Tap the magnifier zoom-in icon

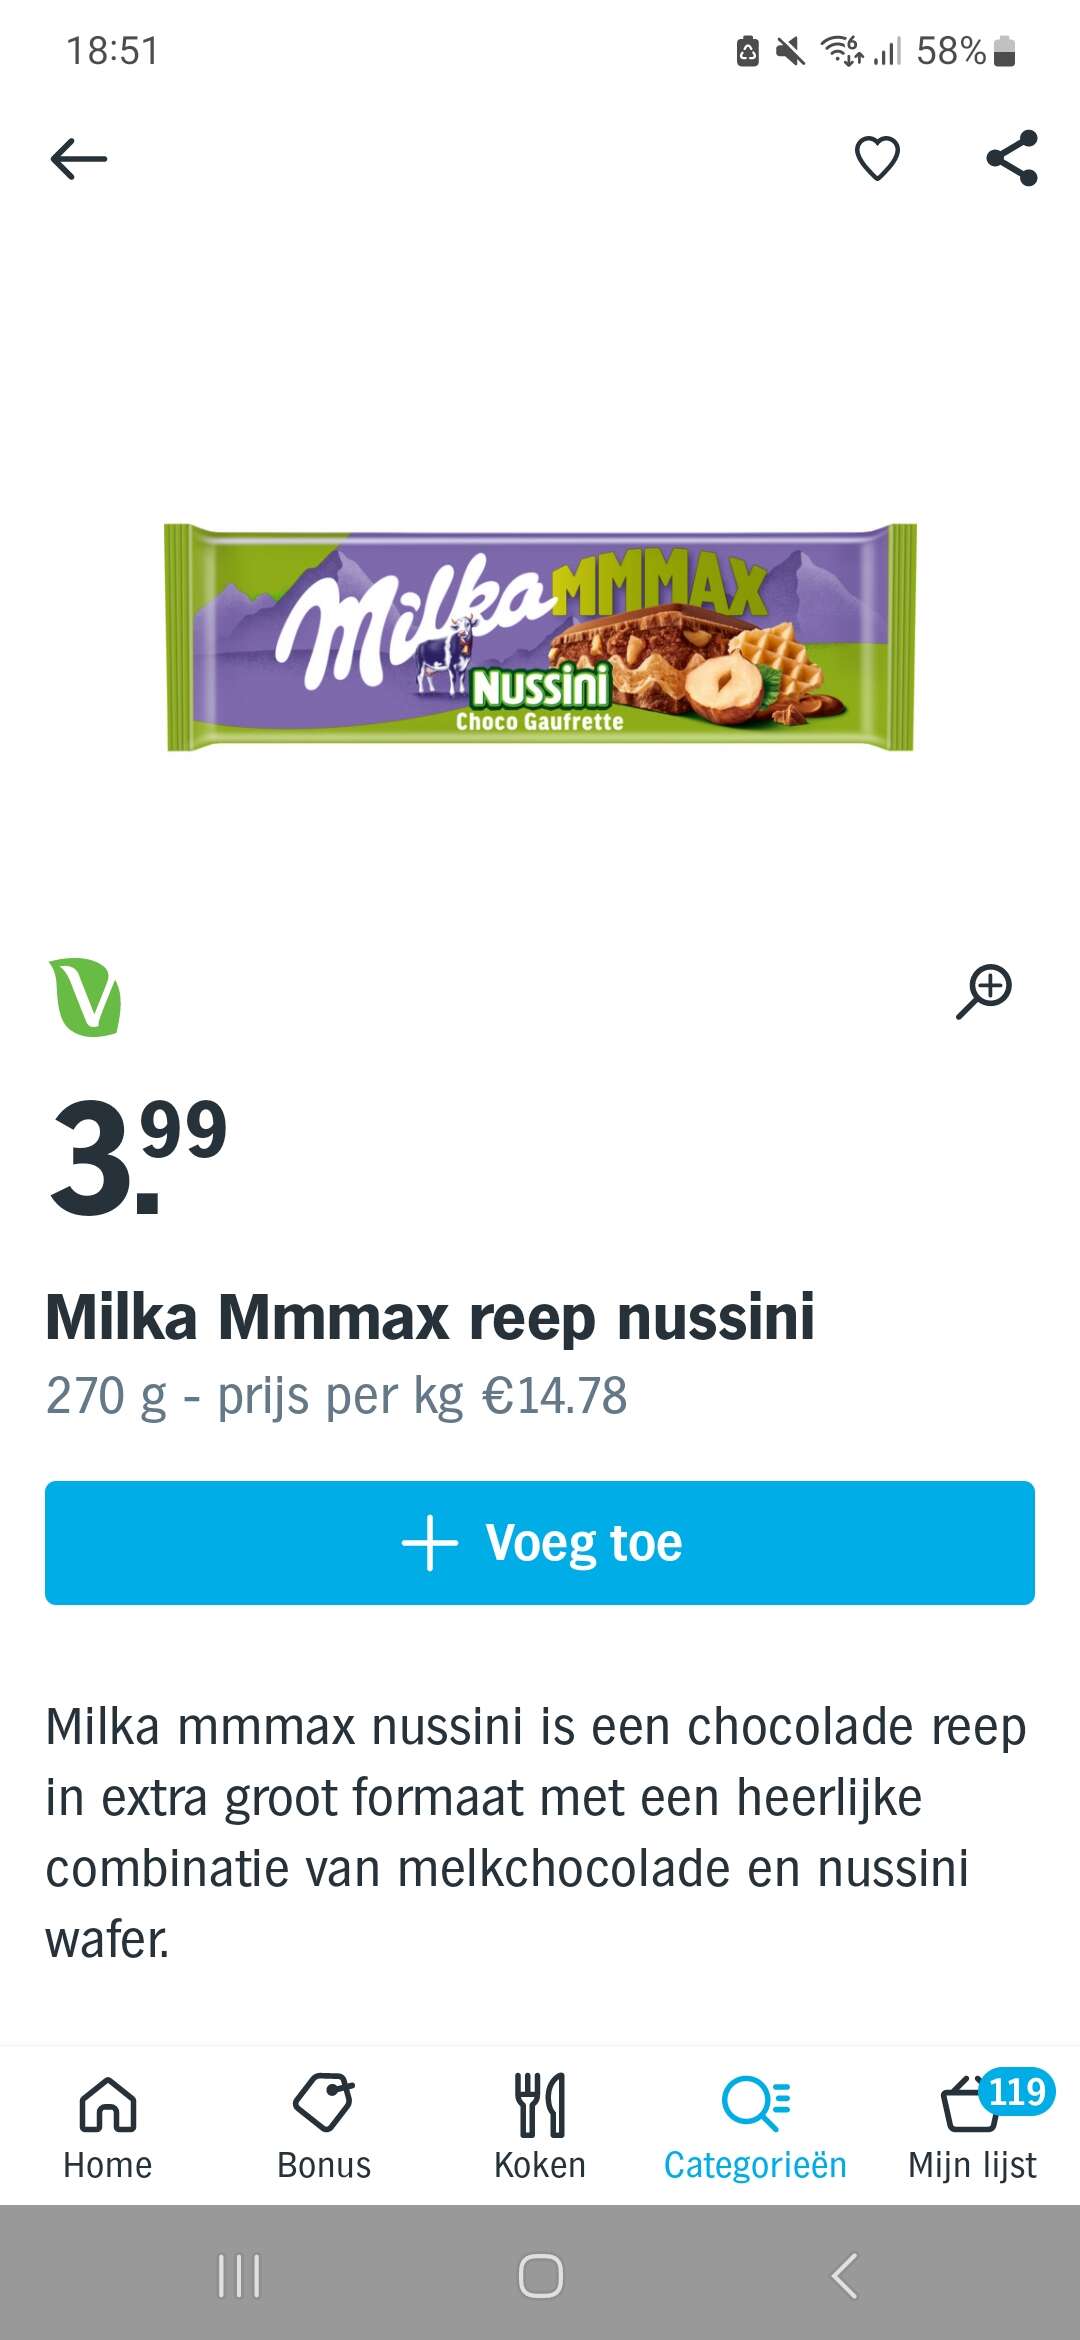tap(984, 992)
